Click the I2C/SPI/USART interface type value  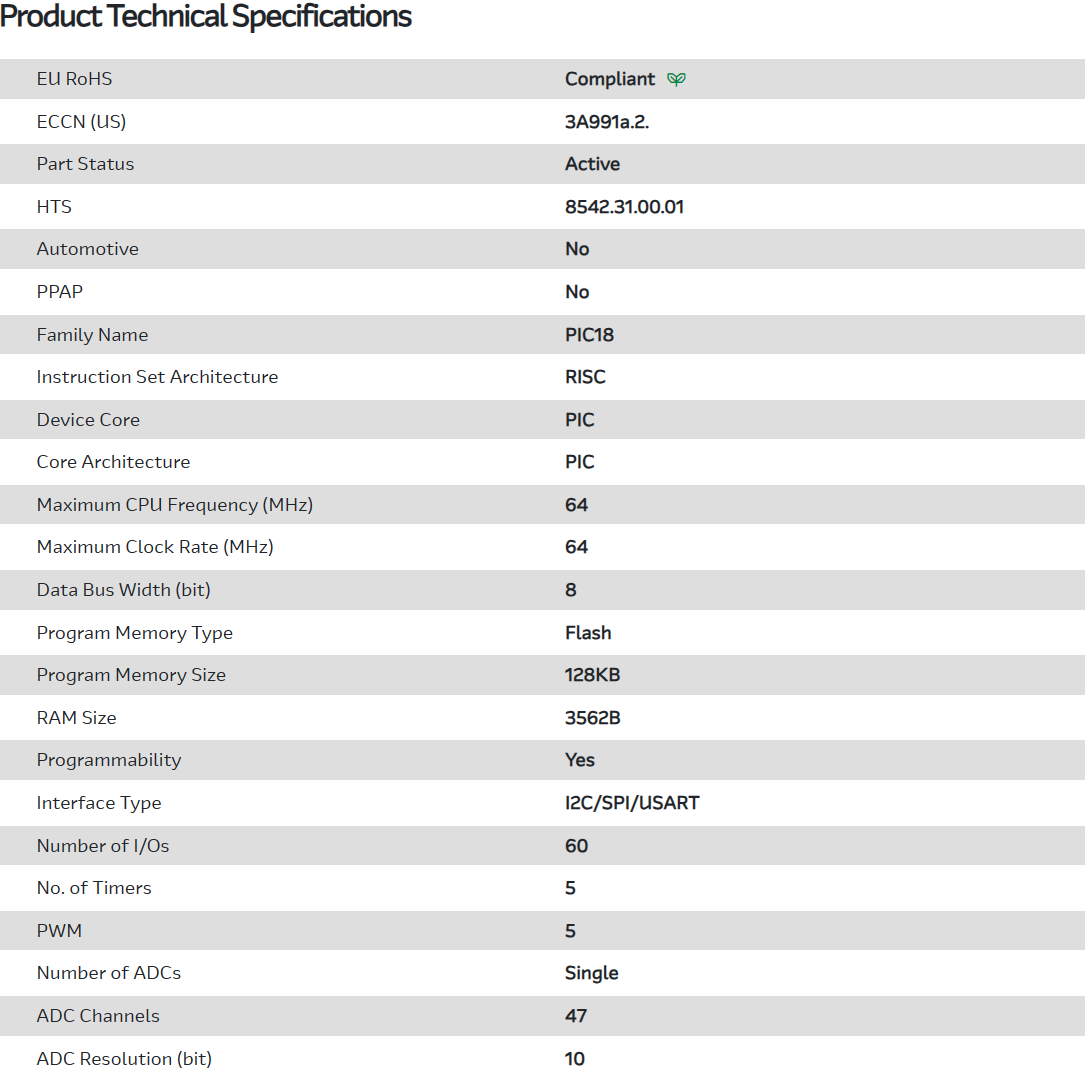(x=632, y=803)
